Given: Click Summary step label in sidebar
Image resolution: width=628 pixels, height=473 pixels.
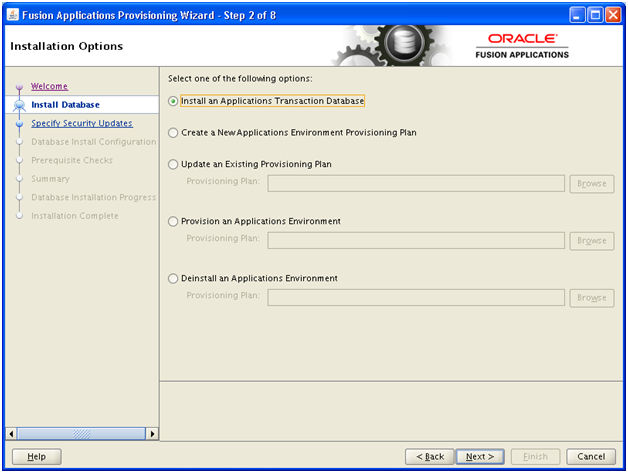Looking at the screenshot, I should coord(50,179).
